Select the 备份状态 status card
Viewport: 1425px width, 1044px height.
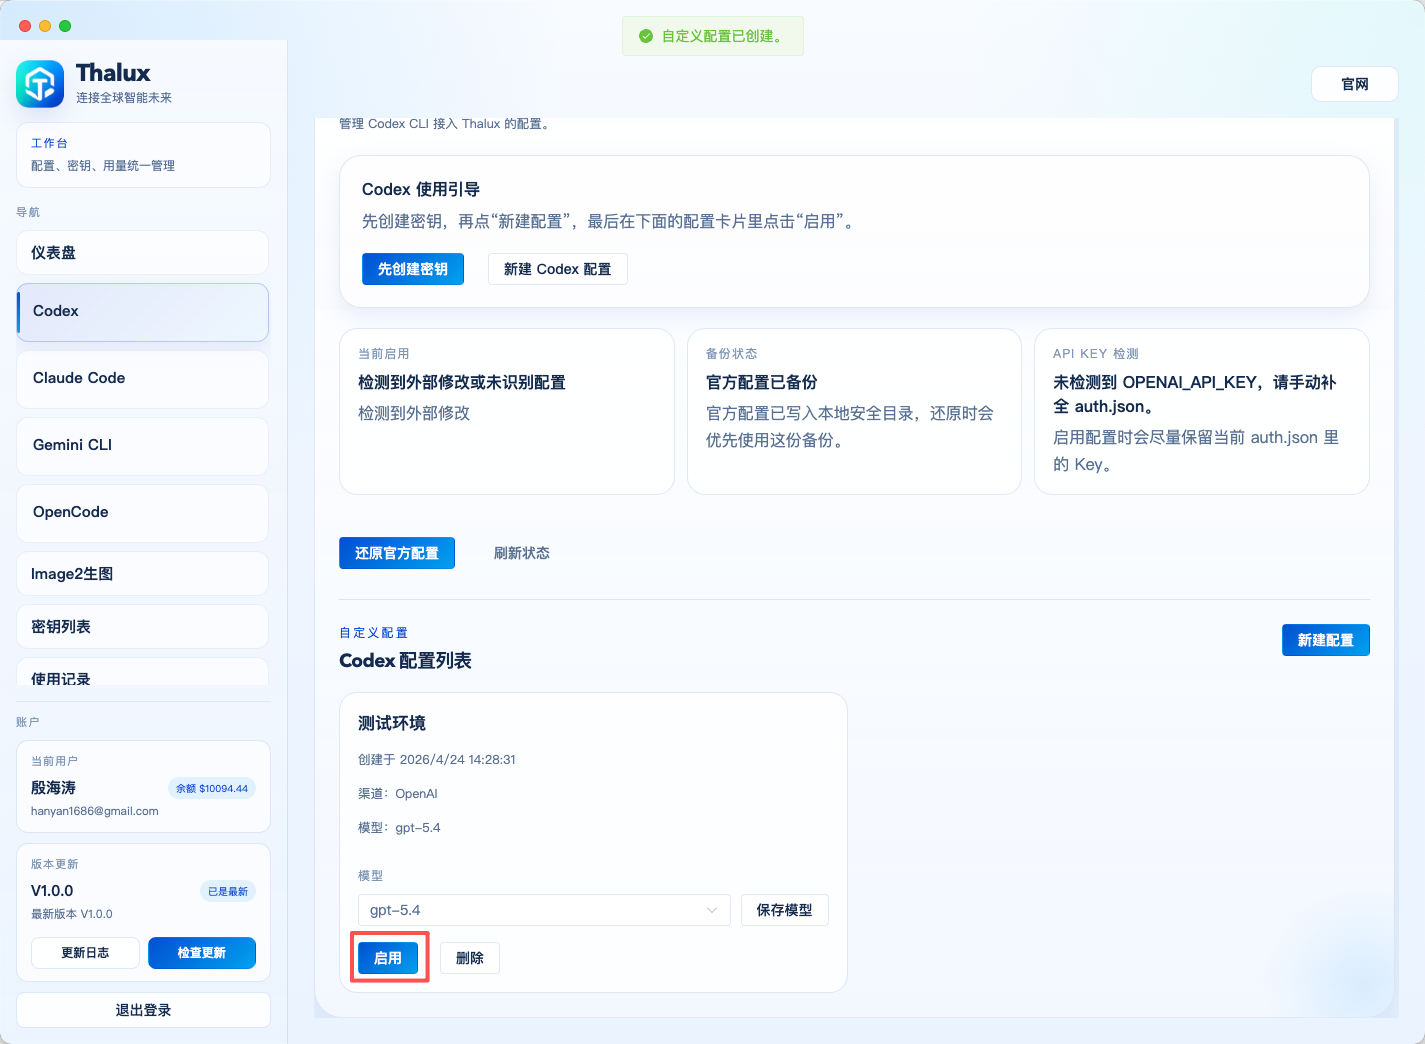pyautogui.click(x=854, y=411)
